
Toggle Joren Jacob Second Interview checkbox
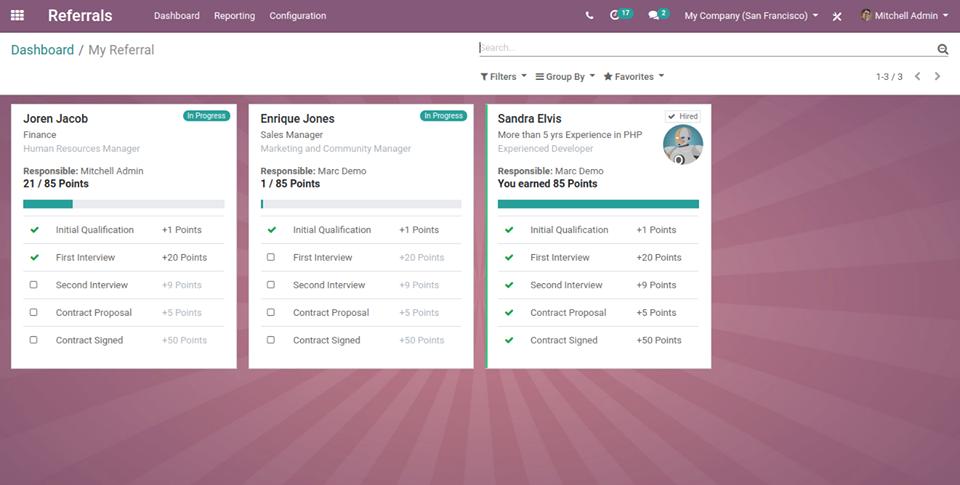[x=34, y=285]
